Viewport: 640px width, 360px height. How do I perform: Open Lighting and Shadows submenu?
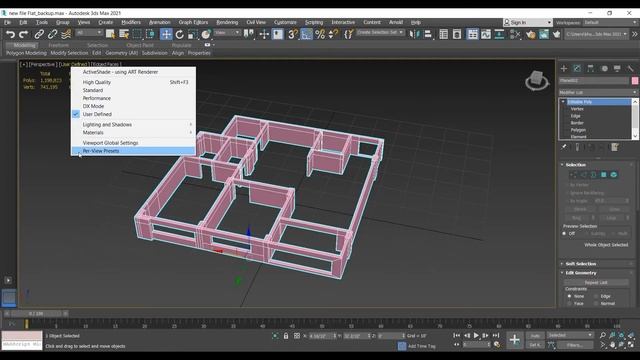point(133,124)
